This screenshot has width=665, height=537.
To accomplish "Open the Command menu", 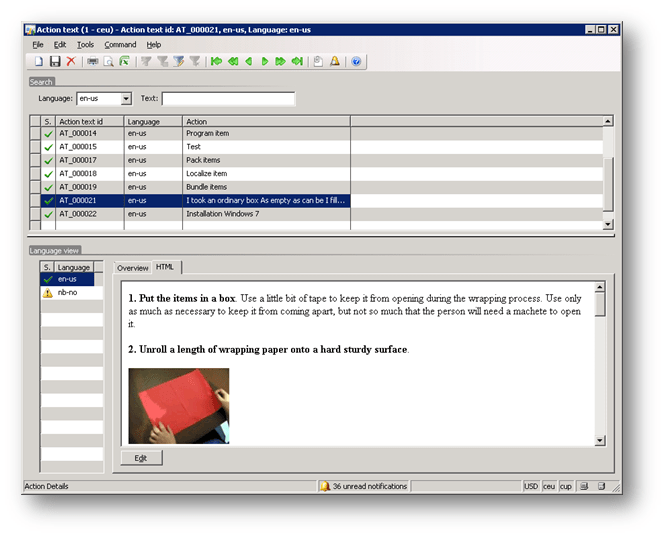I will [x=120, y=45].
